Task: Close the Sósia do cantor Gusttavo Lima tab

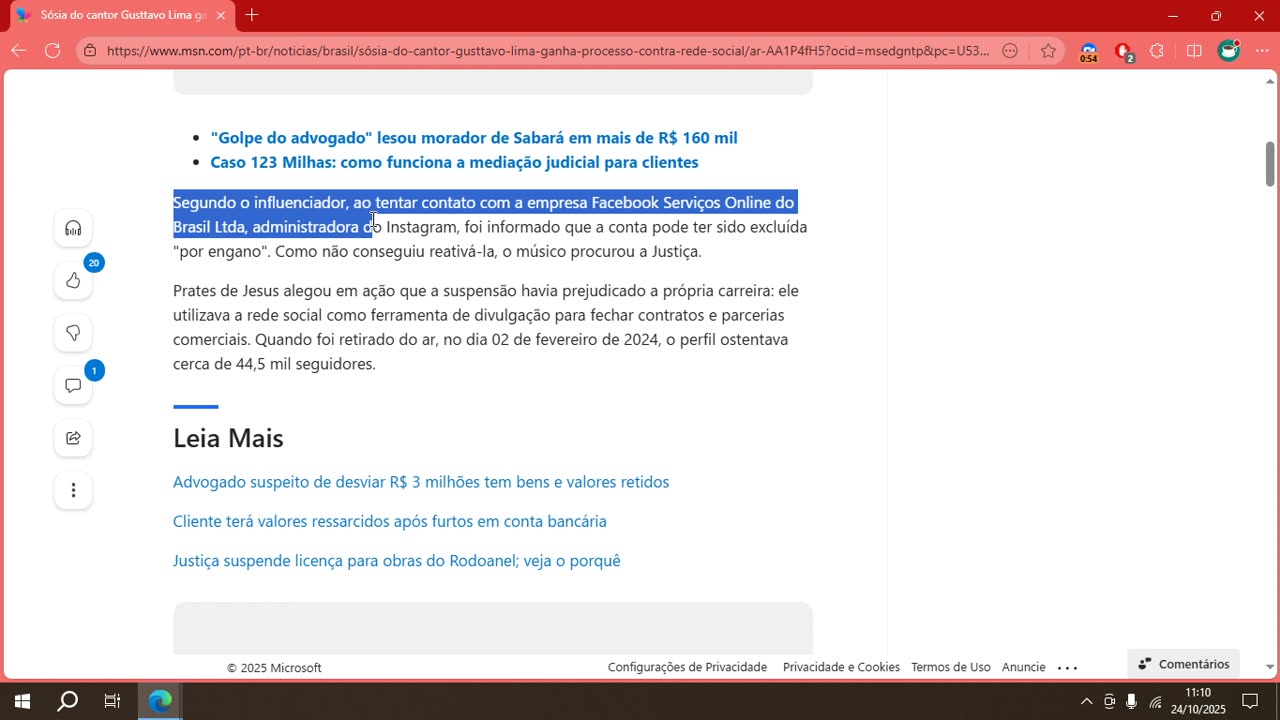Action: pyautogui.click(x=220, y=15)
